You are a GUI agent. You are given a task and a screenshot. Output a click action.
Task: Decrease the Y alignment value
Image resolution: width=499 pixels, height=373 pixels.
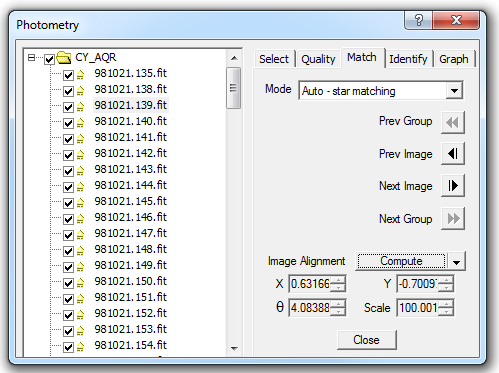click(446, 288)
